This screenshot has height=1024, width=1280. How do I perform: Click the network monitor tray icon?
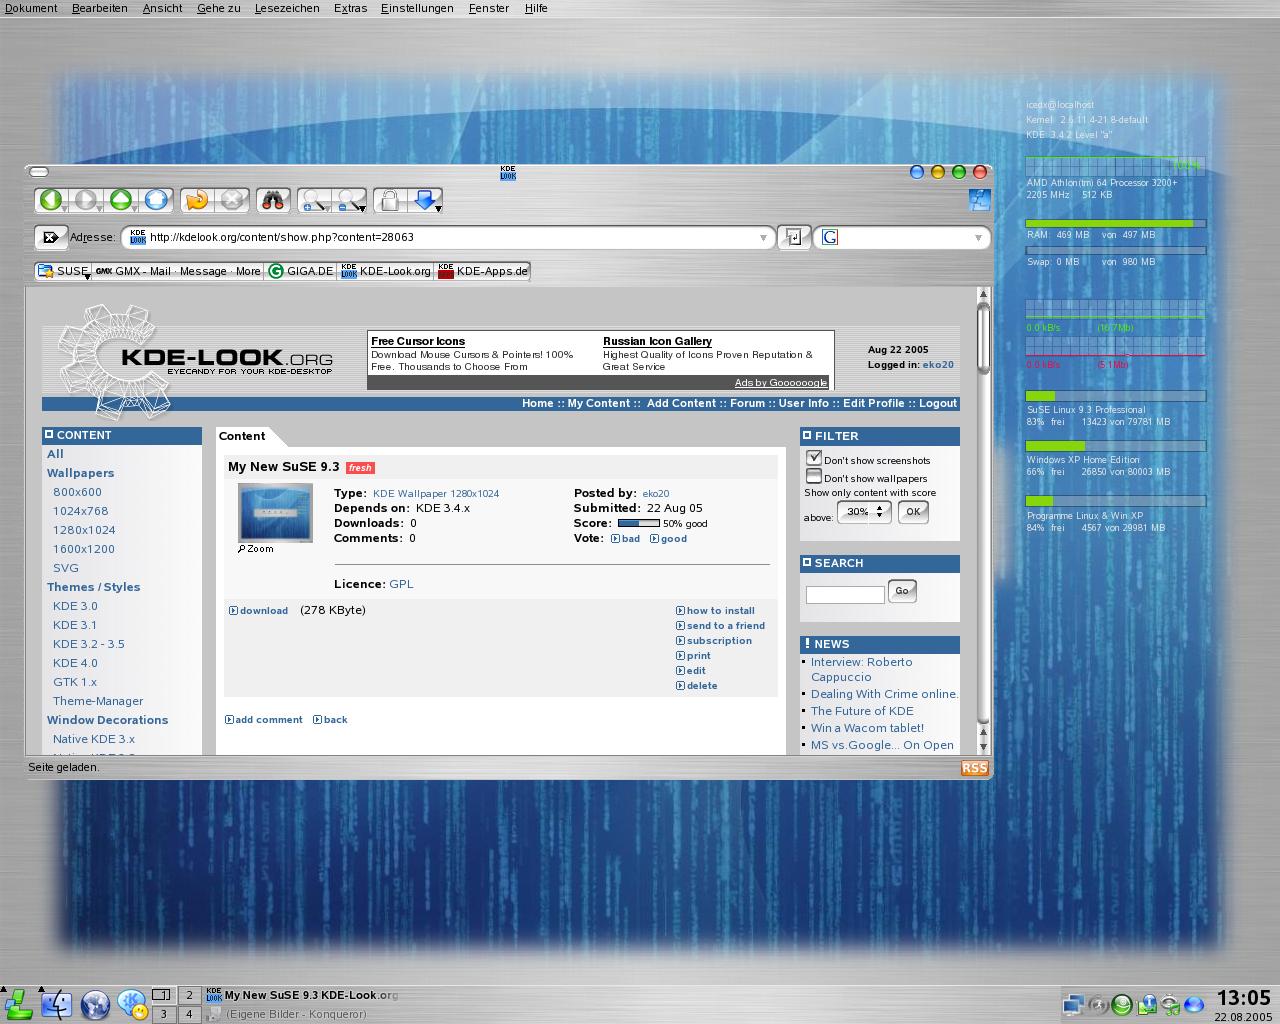1073,1004
